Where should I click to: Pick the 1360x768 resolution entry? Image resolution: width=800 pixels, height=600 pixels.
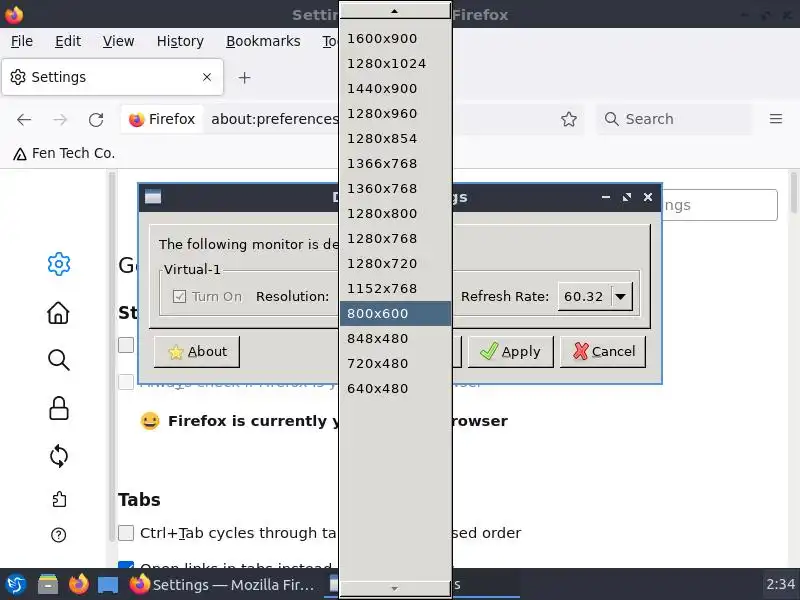coord(395,189)
